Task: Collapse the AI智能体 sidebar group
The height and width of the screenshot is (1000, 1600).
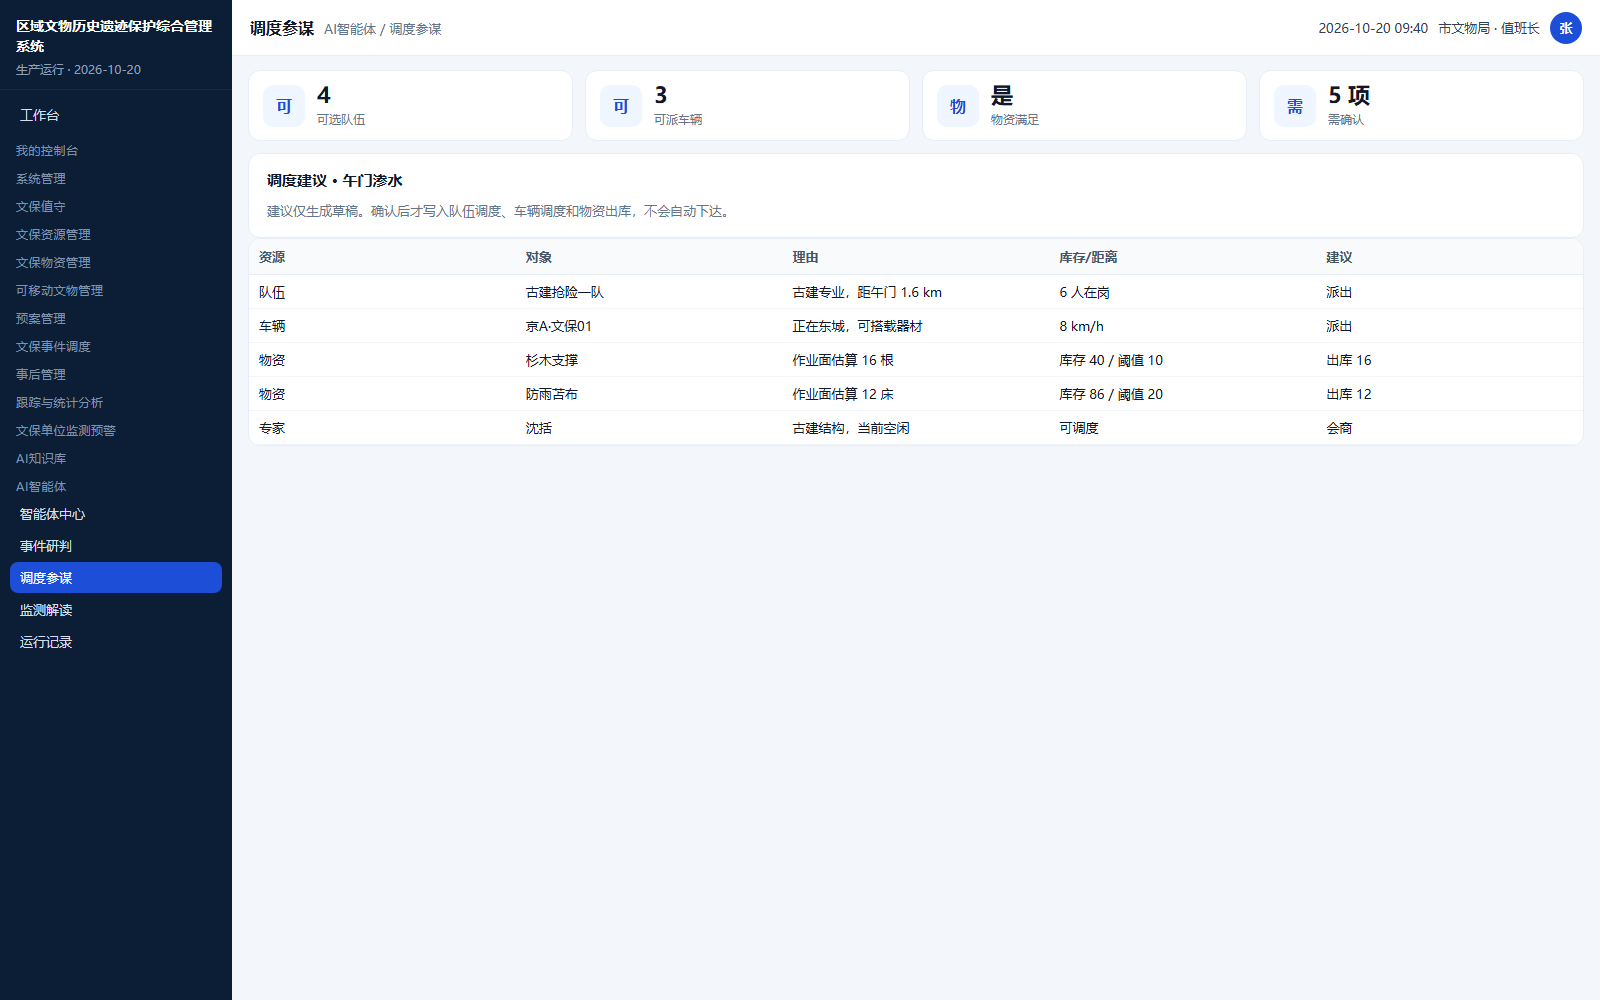Action: point(41,487)
